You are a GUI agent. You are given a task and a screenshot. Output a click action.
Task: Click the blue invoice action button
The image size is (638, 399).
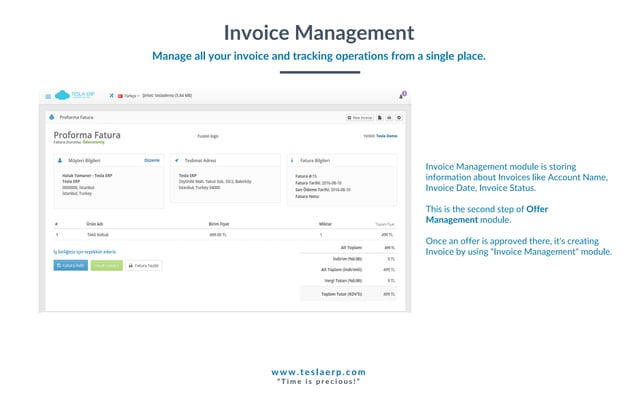pos(71,266)
